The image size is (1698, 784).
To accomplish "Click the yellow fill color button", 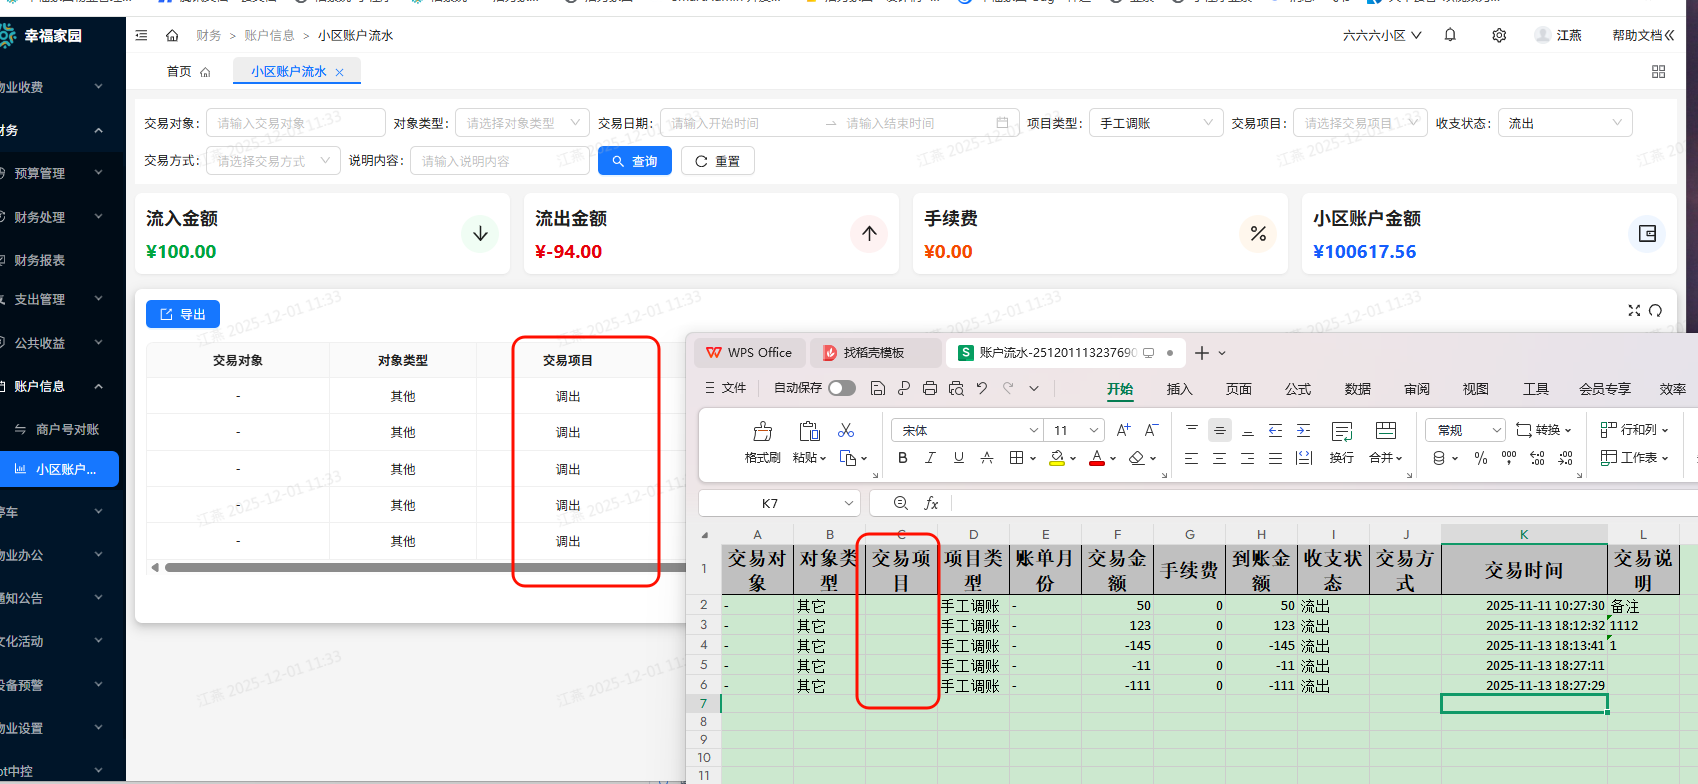I will coord(1057,458).
